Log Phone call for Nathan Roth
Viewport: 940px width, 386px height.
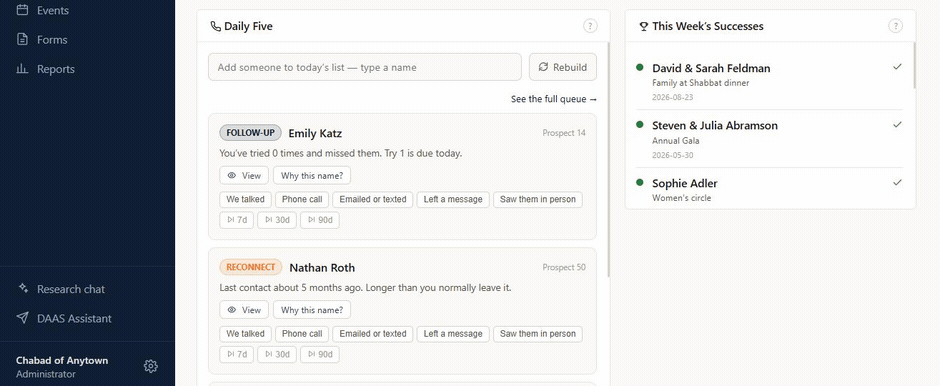[x=302, y=334]
